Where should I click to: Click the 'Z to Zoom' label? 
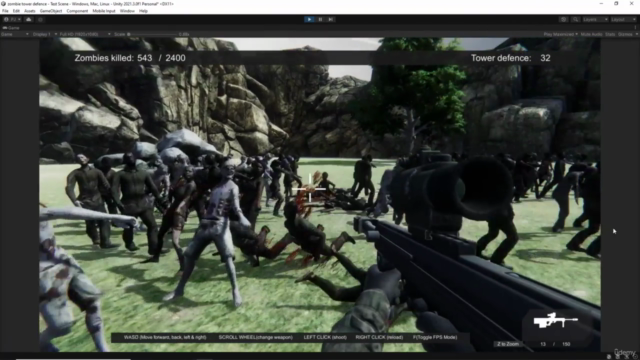pyautogui.click(x=508, y=344)
